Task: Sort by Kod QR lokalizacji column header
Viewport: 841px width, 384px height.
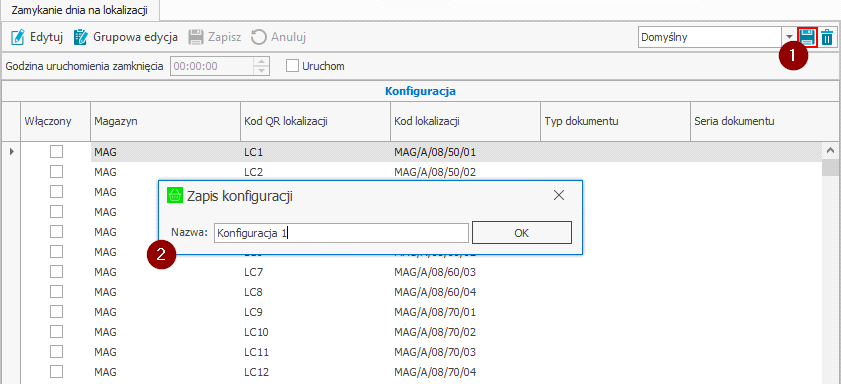Action: (315, 121)
